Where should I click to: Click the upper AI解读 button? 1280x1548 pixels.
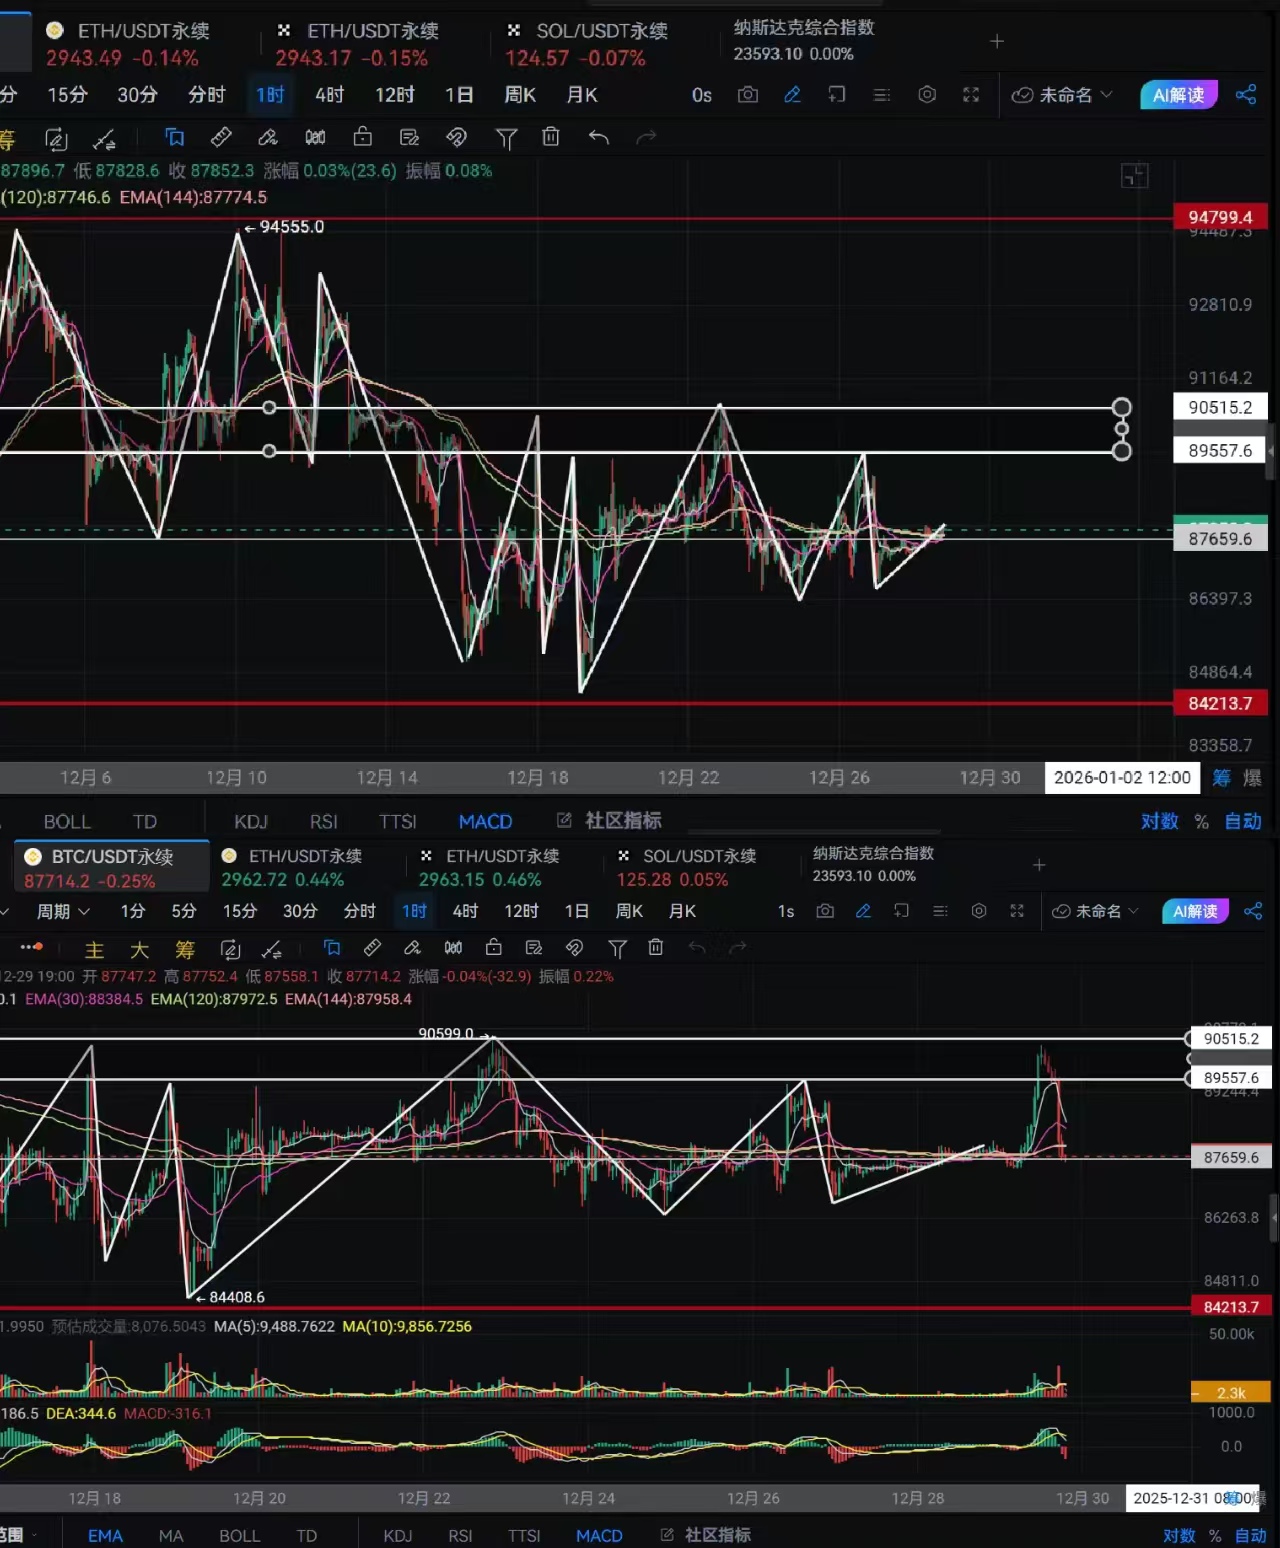(1178, 95)
